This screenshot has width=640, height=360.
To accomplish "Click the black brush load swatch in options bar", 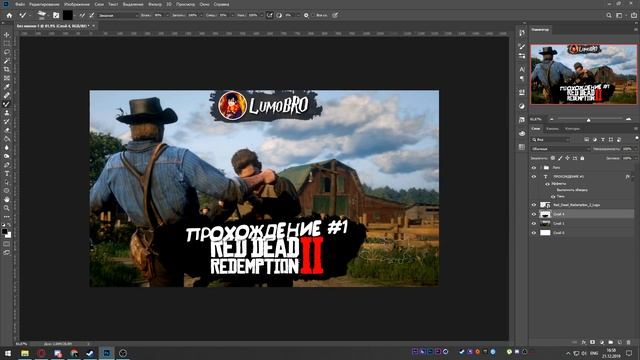I will click(67, 15).
